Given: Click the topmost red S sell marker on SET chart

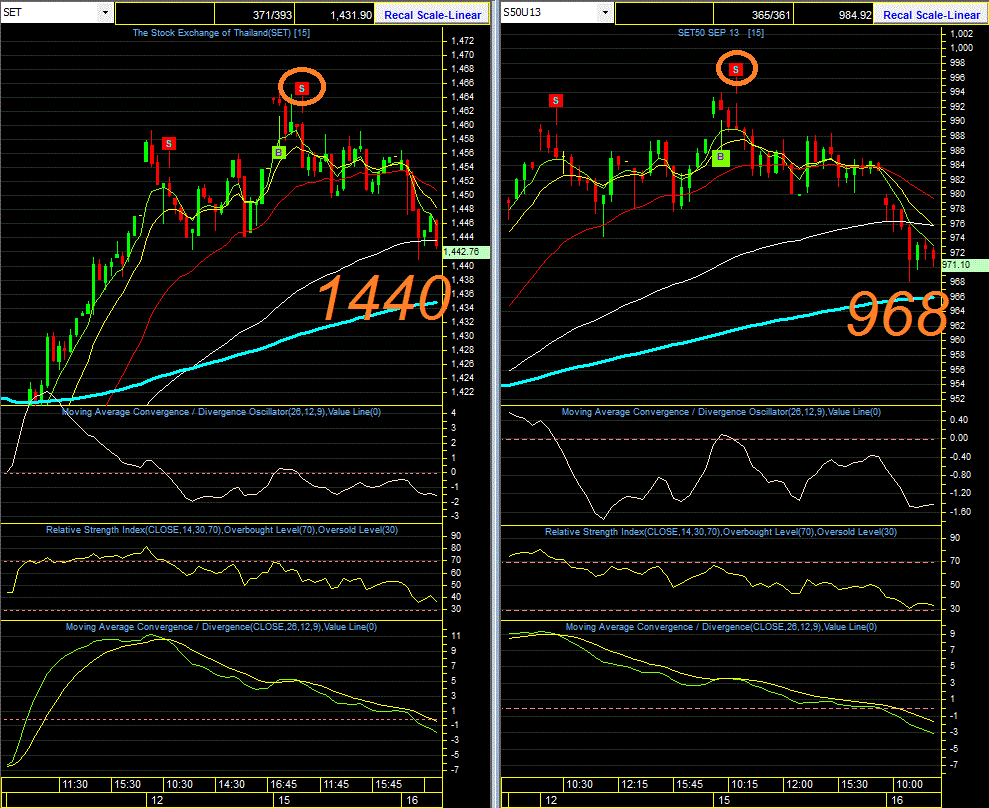Looking at the screenshot, I should (301, 88).
